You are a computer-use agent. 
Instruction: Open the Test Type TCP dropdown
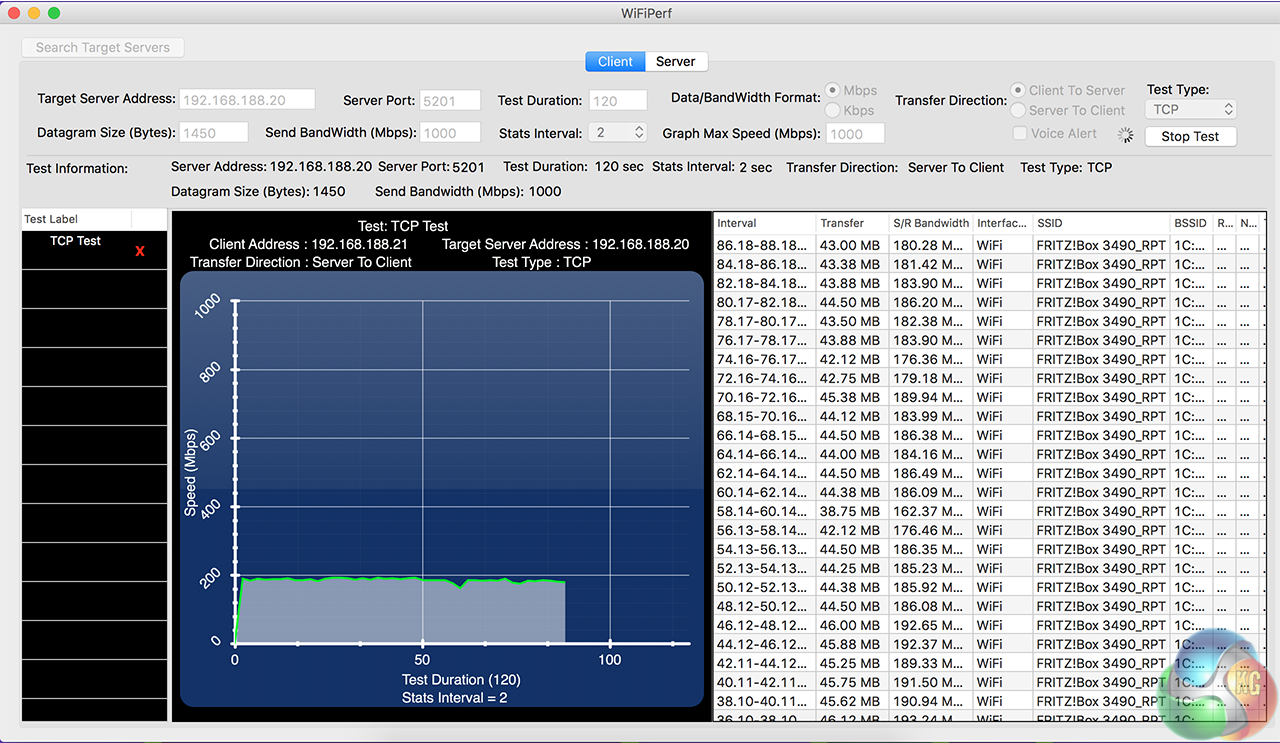tap(1191, 110)
